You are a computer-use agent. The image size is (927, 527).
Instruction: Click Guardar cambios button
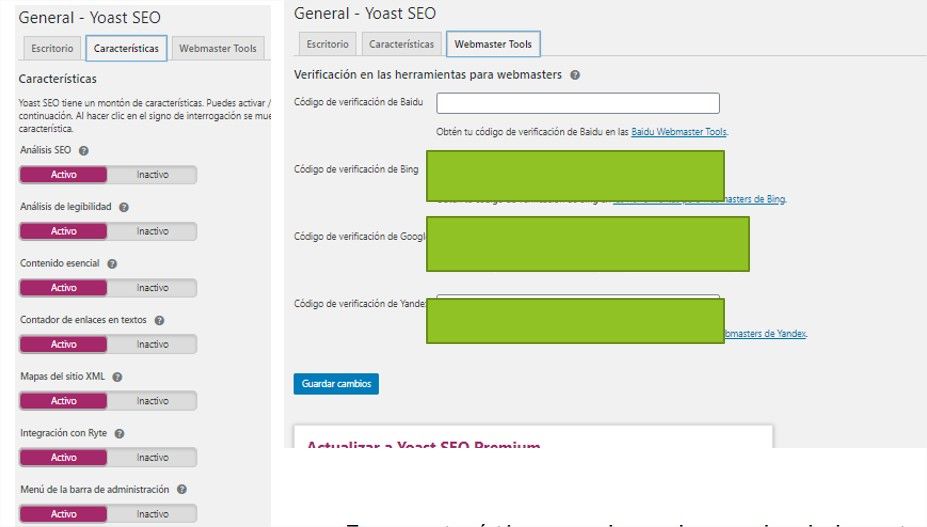(x=336, y=384)
